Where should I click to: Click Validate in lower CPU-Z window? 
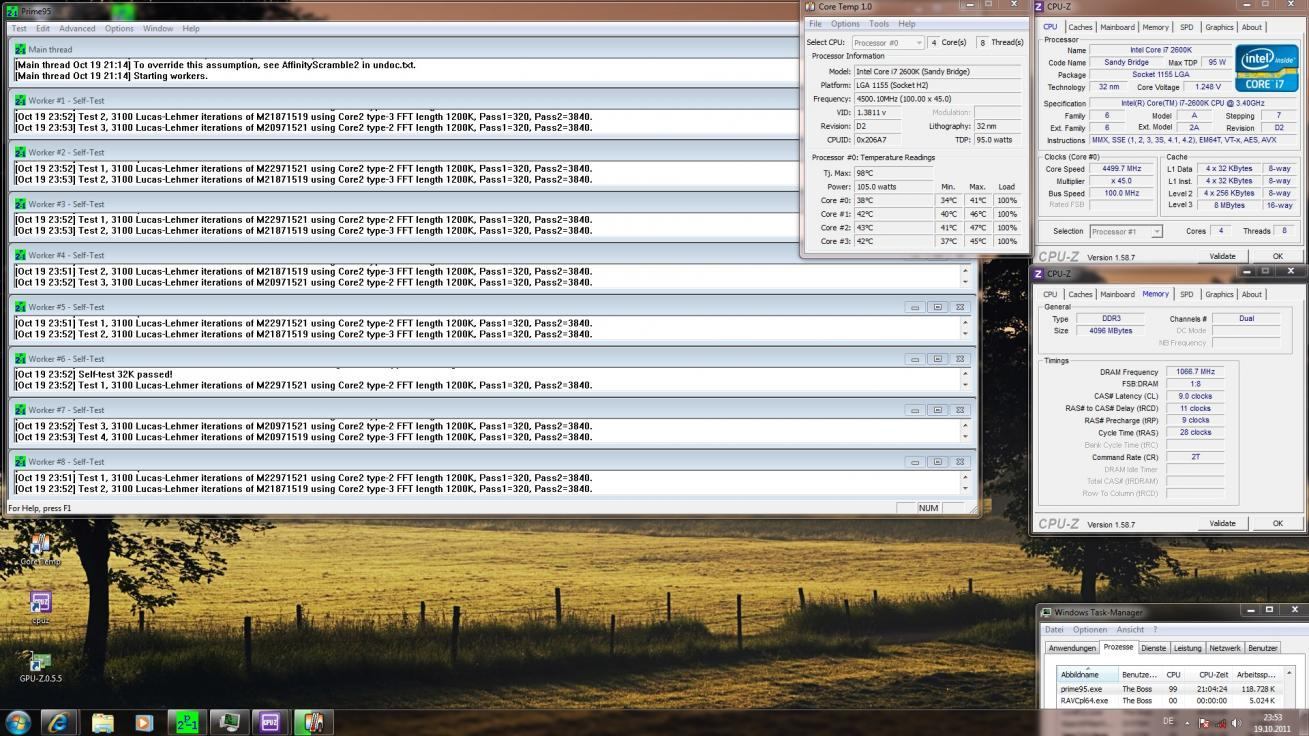[x=1222, y=523]
